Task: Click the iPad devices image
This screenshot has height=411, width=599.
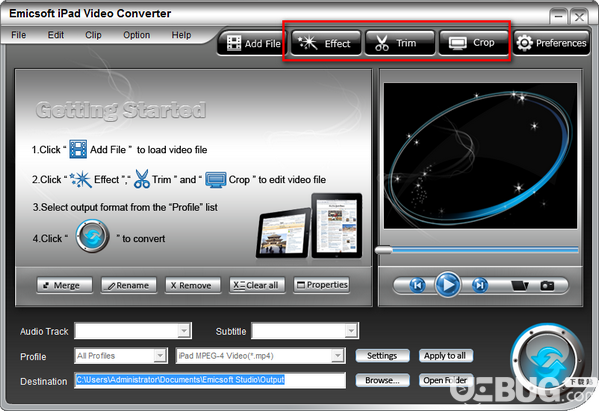Action: pyautogui.click(x=309, y=226)
